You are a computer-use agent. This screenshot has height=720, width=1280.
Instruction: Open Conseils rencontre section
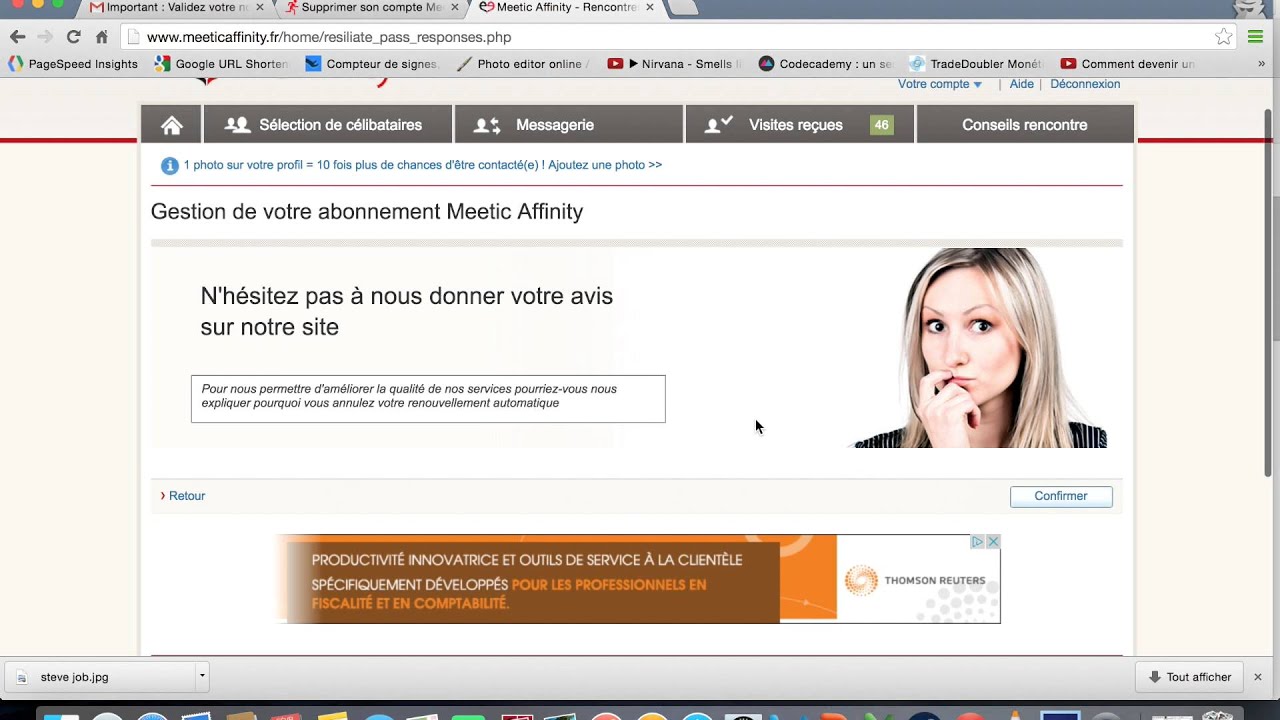1025,125
